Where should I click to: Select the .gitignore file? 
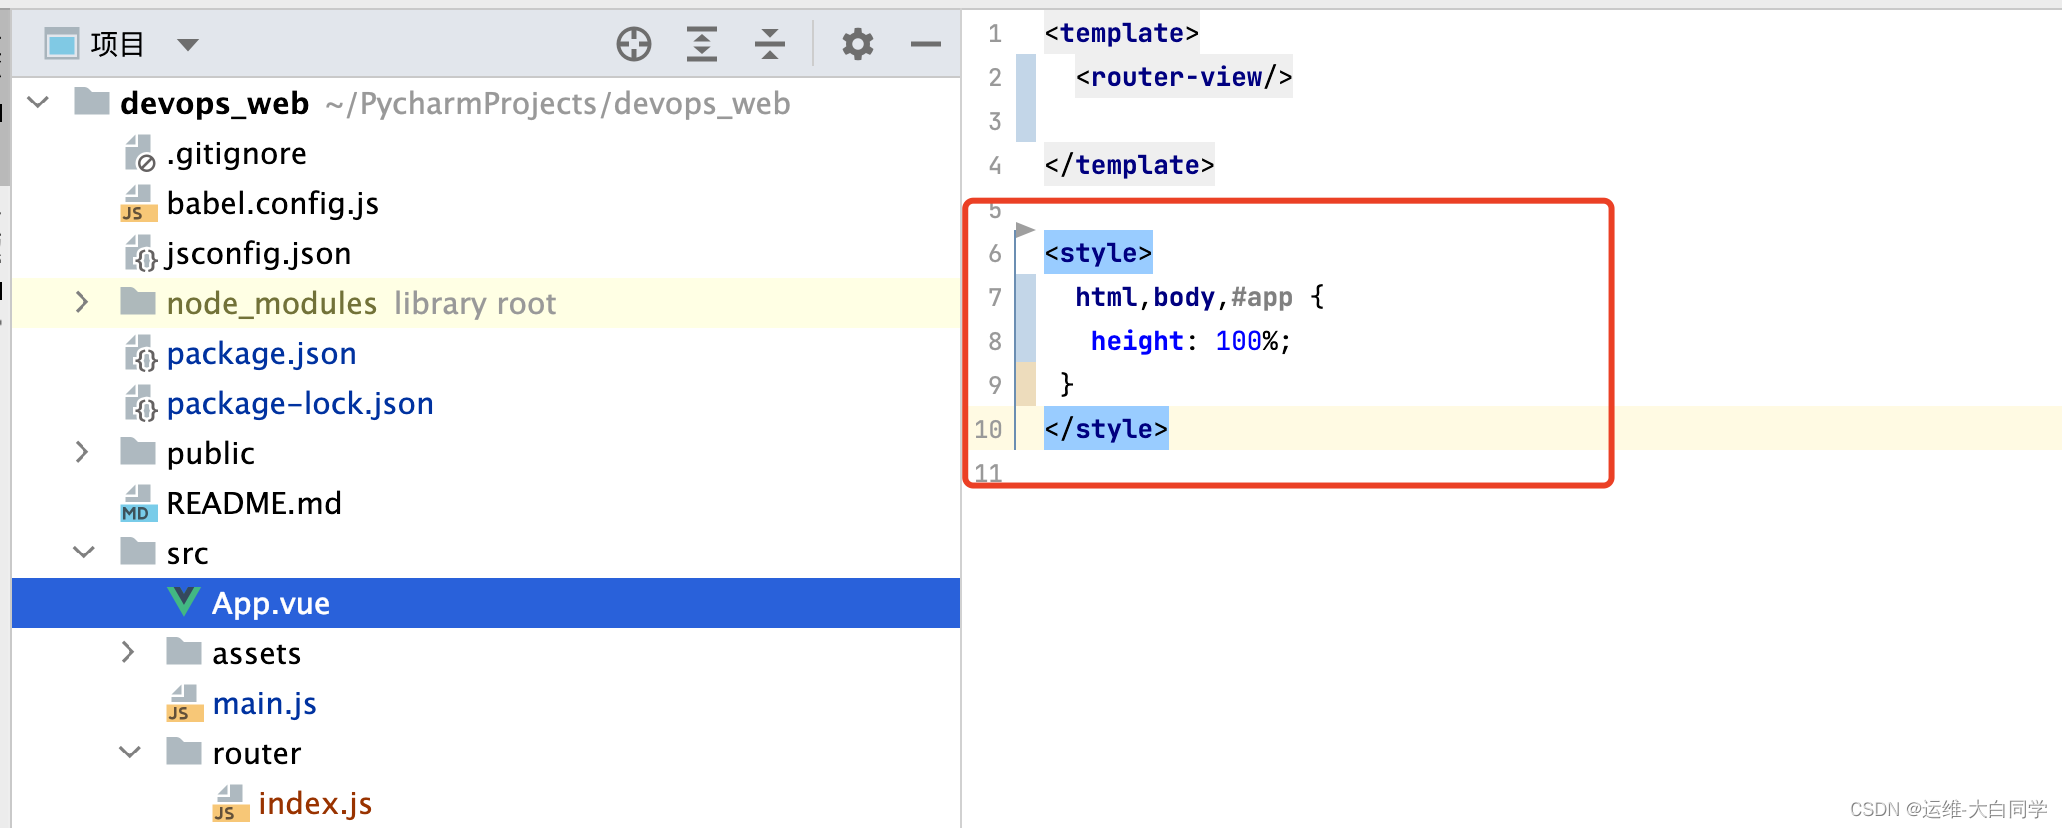pos(237,153)
